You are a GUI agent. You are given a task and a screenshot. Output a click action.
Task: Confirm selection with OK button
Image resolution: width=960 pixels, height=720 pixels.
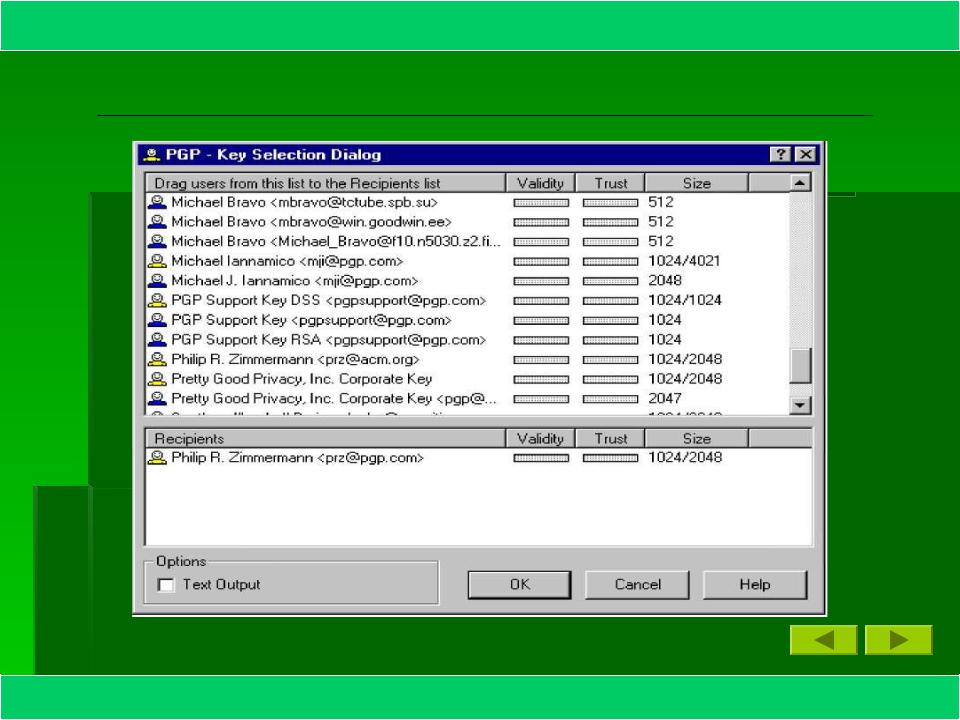coord(519,585)
